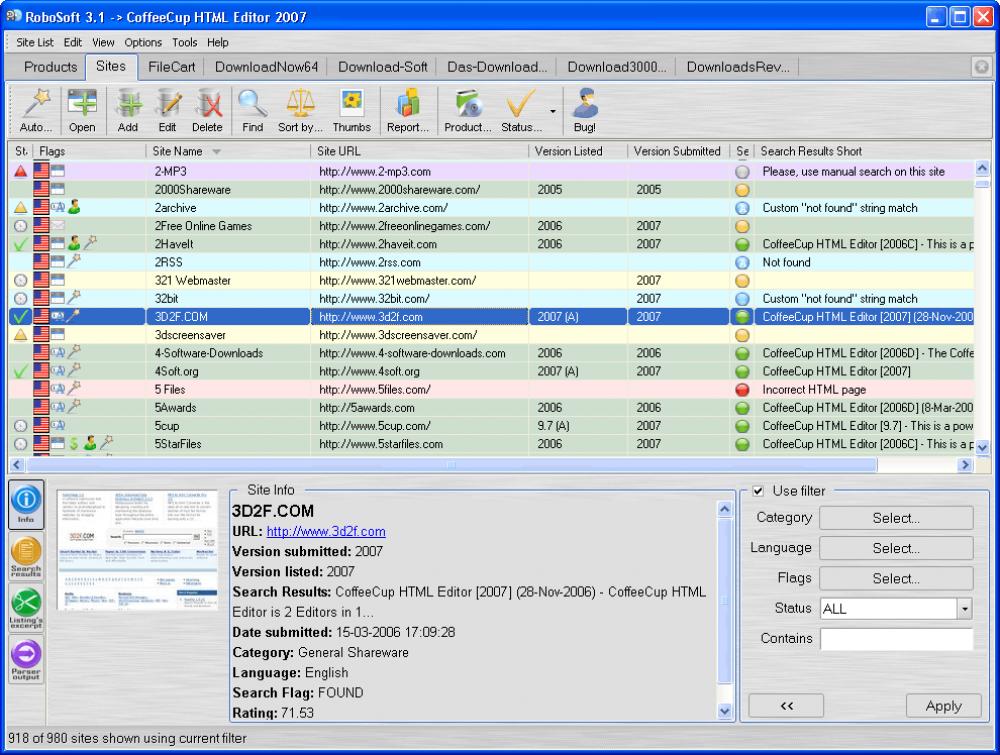Open the Category Select chooser
Viewport: 1000px width, 755px height.
[895, 517]
